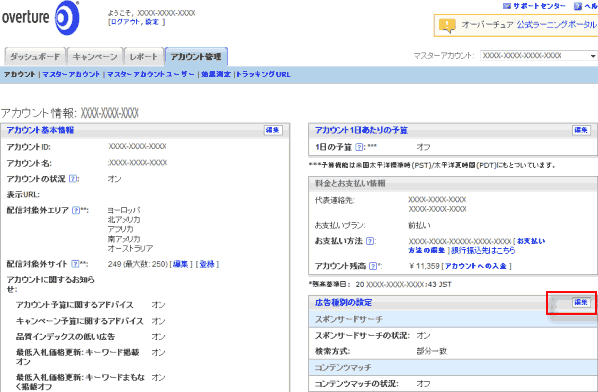Click the アカウント基本情報 panel title

[x=40, y=130]
